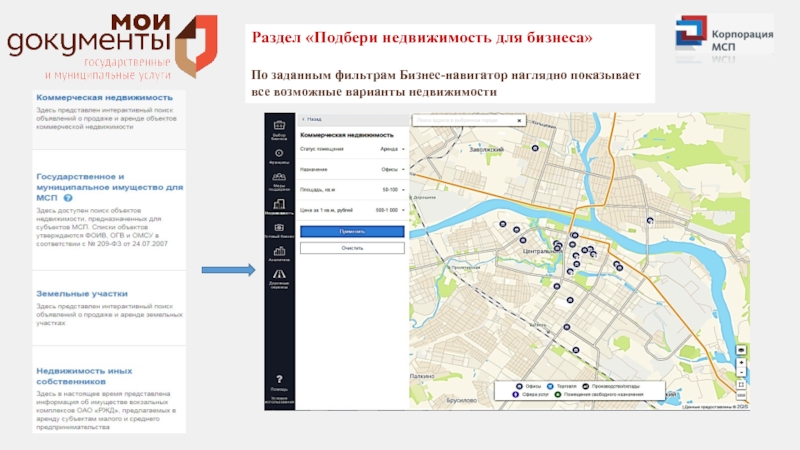Click the Мои документы logo

[x=112, y=47]
